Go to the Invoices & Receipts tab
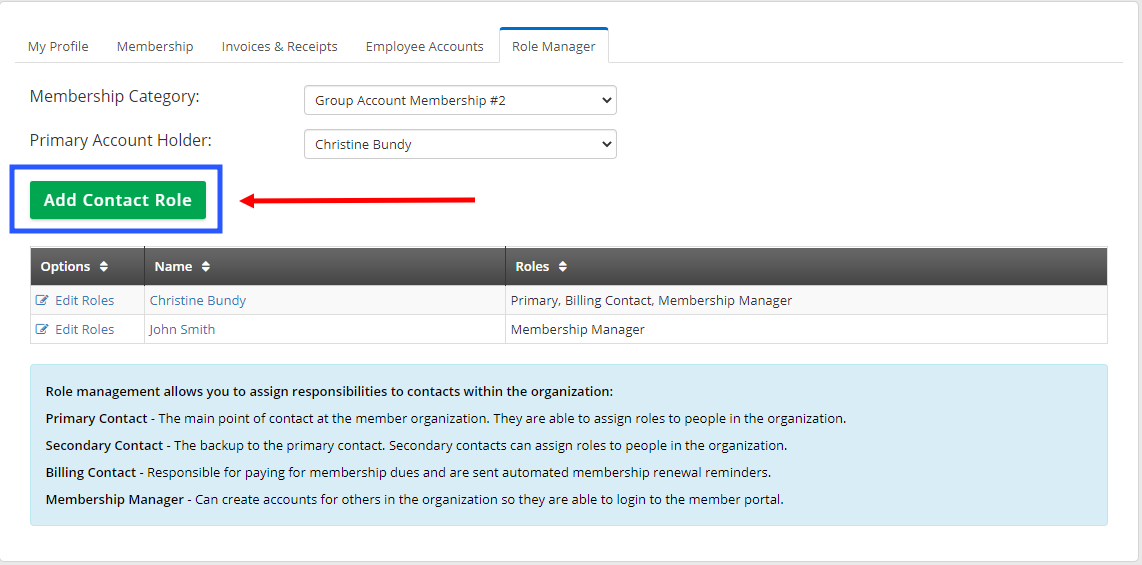The image size is (1142, 565). point(280,46)
